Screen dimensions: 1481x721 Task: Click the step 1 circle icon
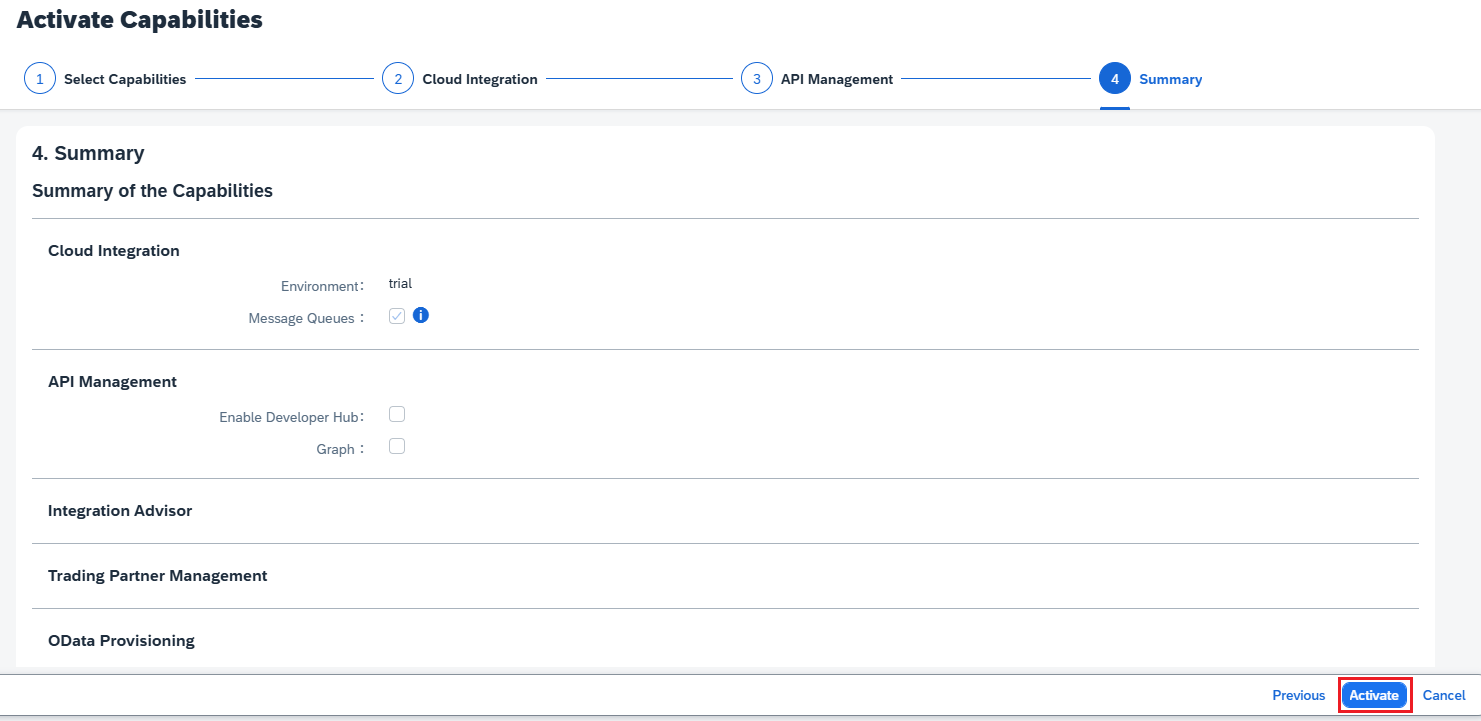click(40, 79)
